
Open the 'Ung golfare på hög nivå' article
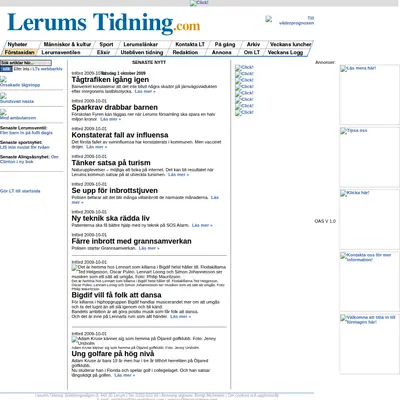pos(113,354)
